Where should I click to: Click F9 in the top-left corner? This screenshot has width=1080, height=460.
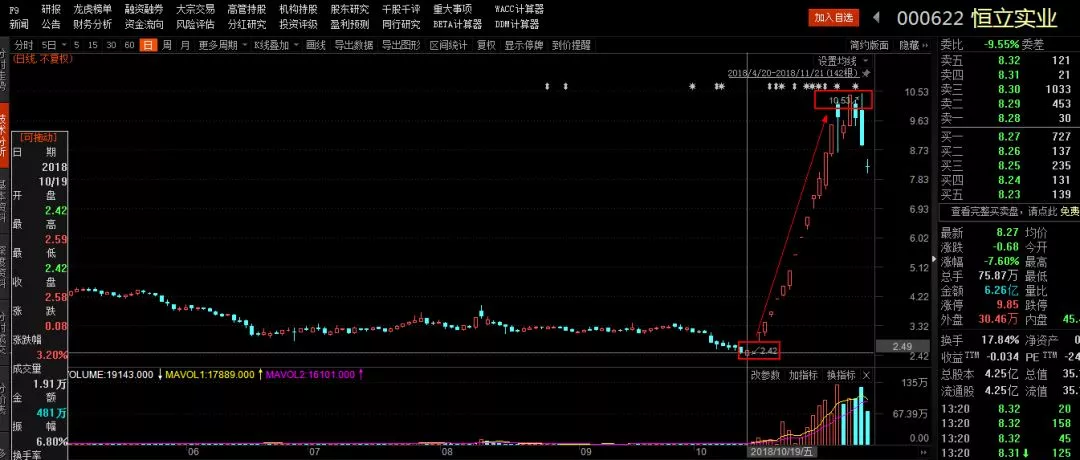point(14,10)
